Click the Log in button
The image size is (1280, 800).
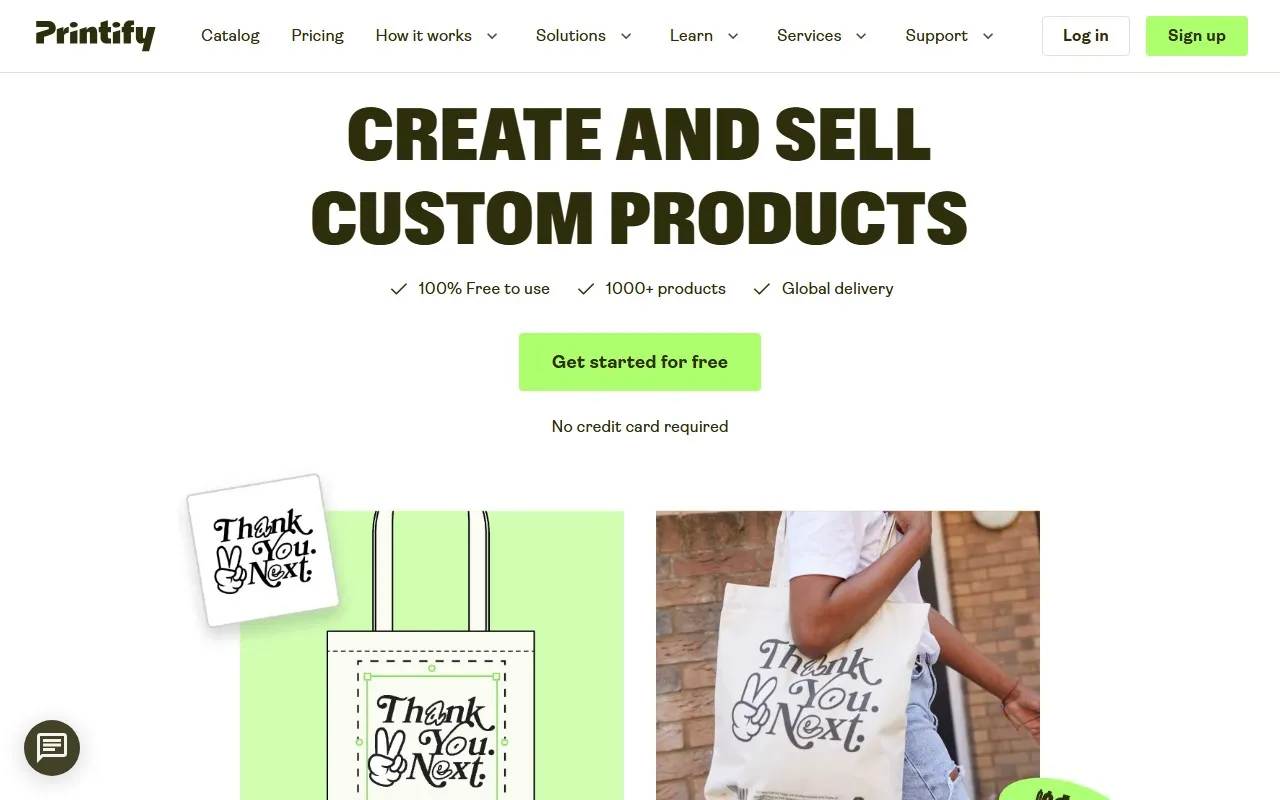click(1086, 36)
